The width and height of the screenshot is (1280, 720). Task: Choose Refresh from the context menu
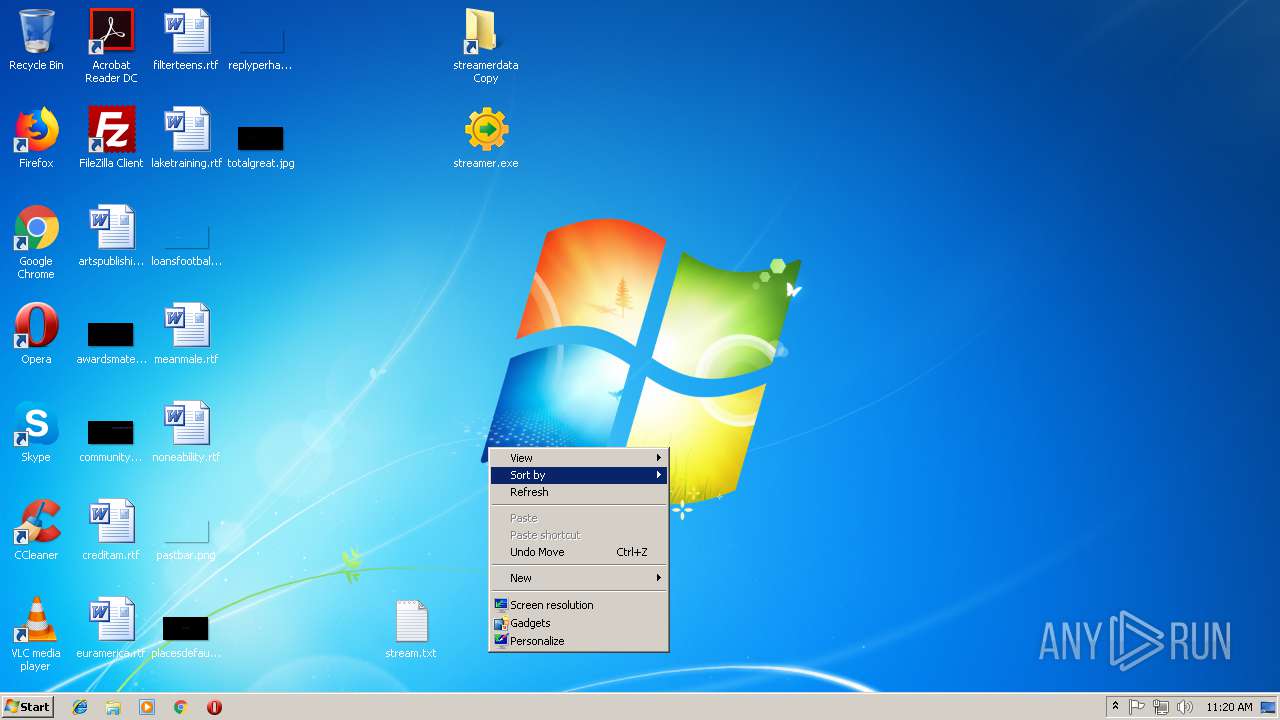tap(579, 492)
